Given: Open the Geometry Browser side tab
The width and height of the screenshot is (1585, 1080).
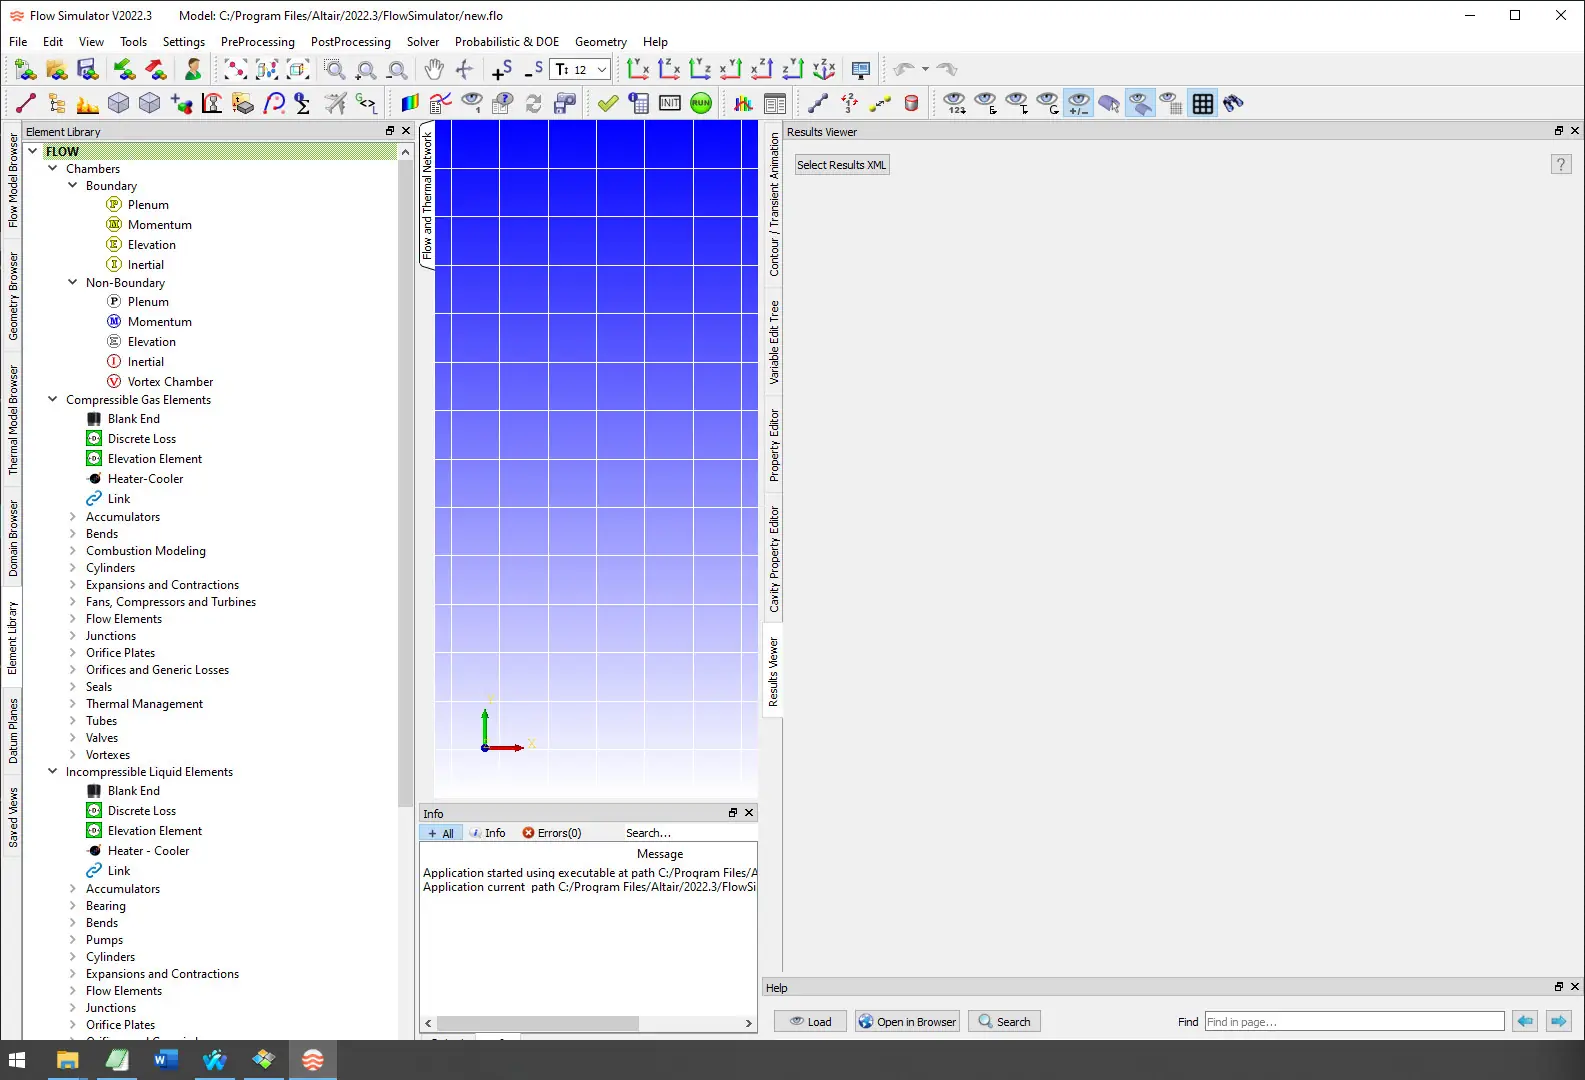Looking at the screenshot, I should pyautogui.click(x=13, y=296).
